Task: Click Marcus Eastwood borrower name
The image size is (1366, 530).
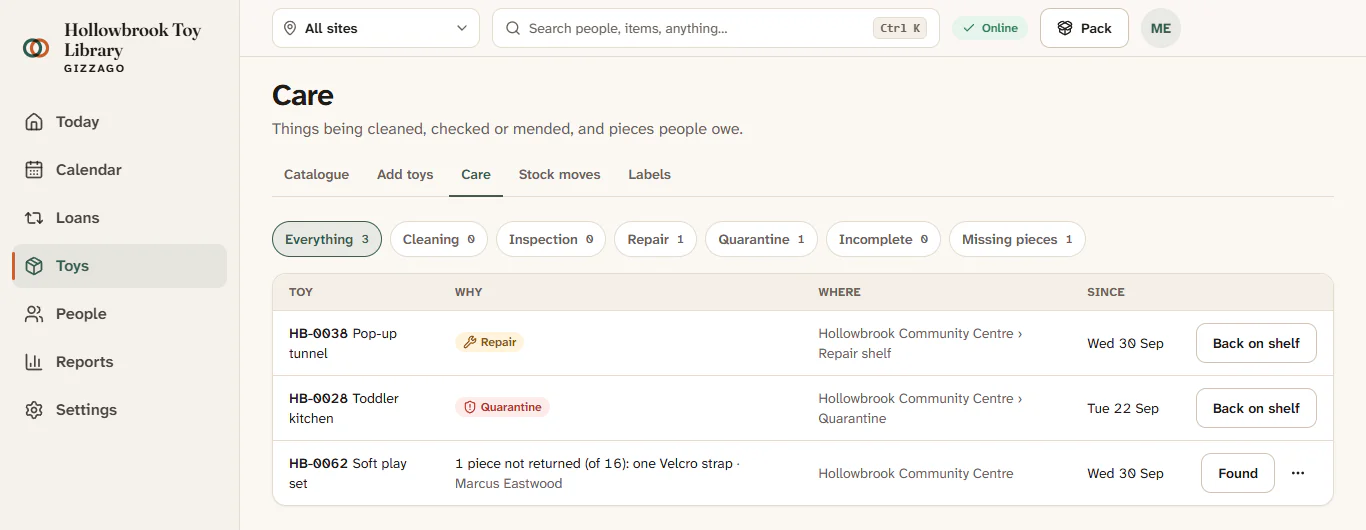Action: pyautogui.click(x=508, y=484)
